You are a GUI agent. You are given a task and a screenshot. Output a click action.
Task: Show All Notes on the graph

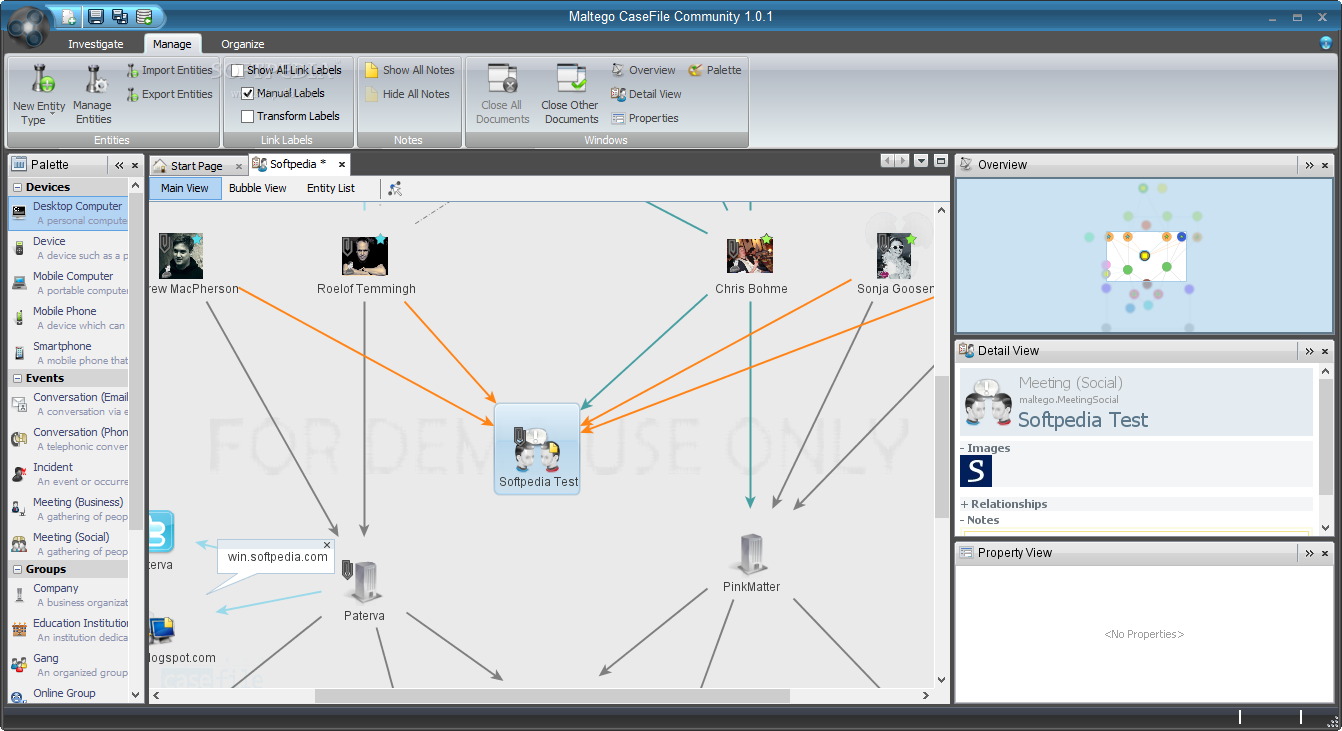tap(409, 70)
